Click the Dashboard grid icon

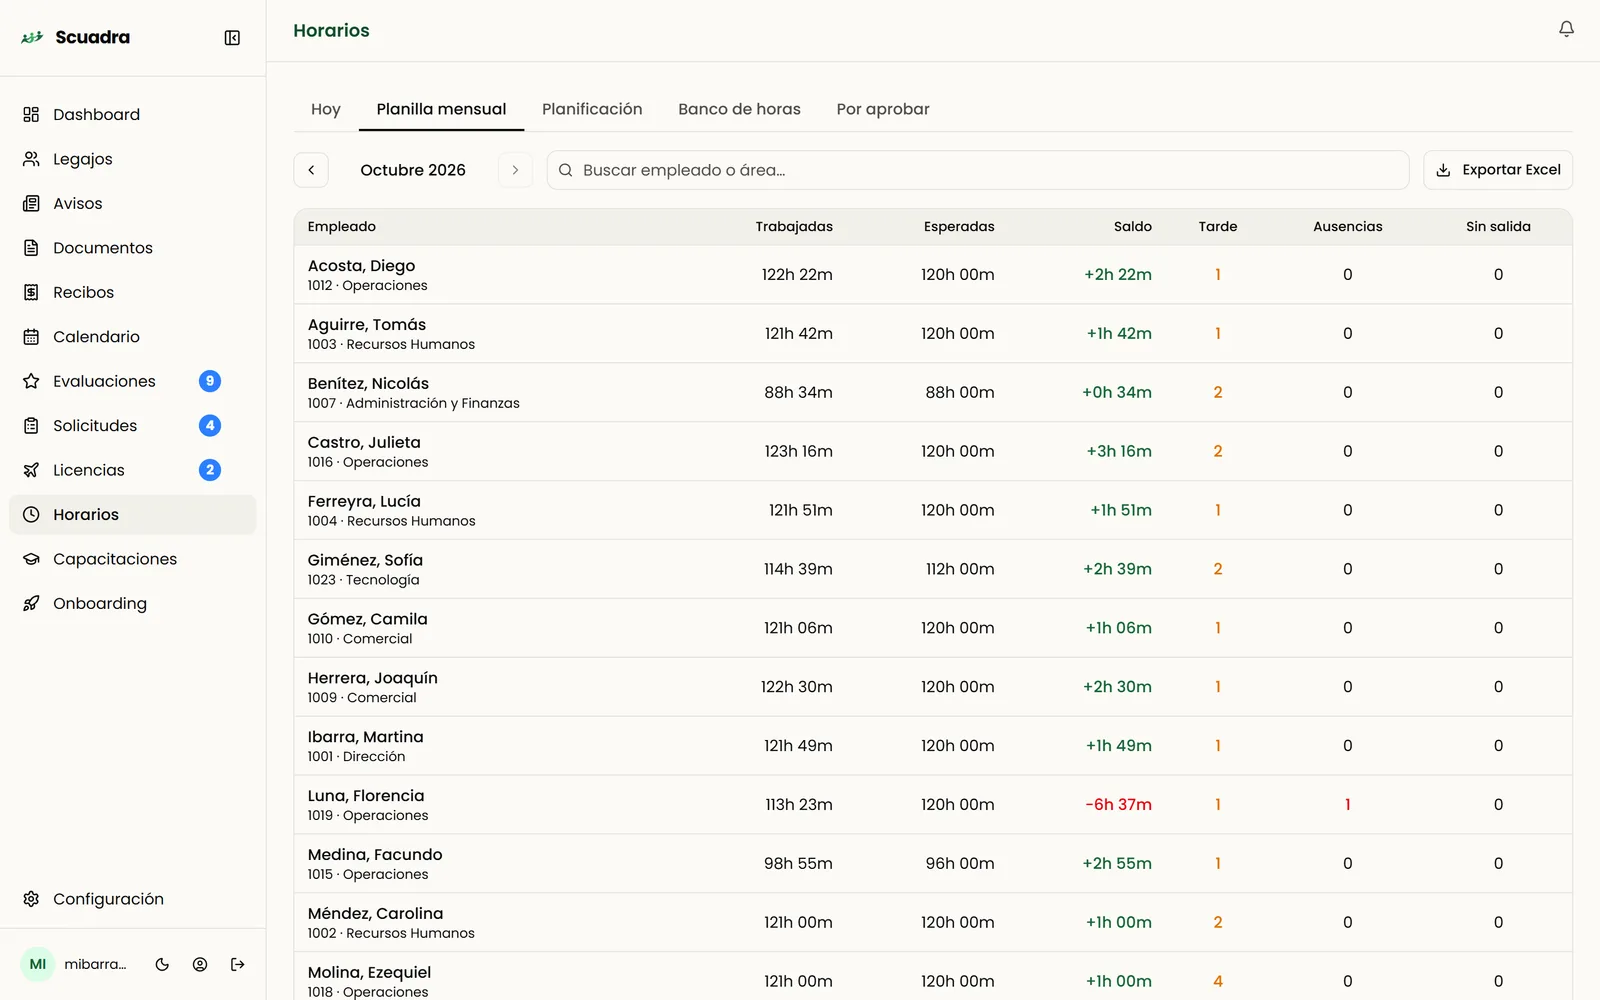coord(31,115)
